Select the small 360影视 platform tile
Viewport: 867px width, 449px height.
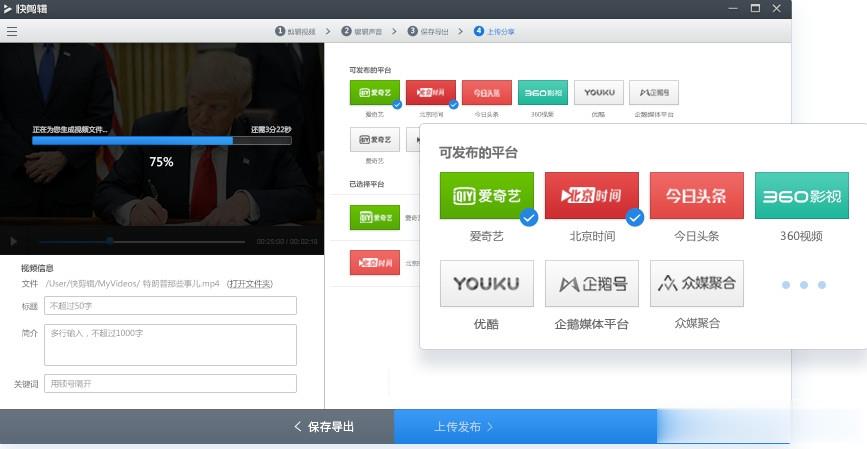click(x=542, y=92)
